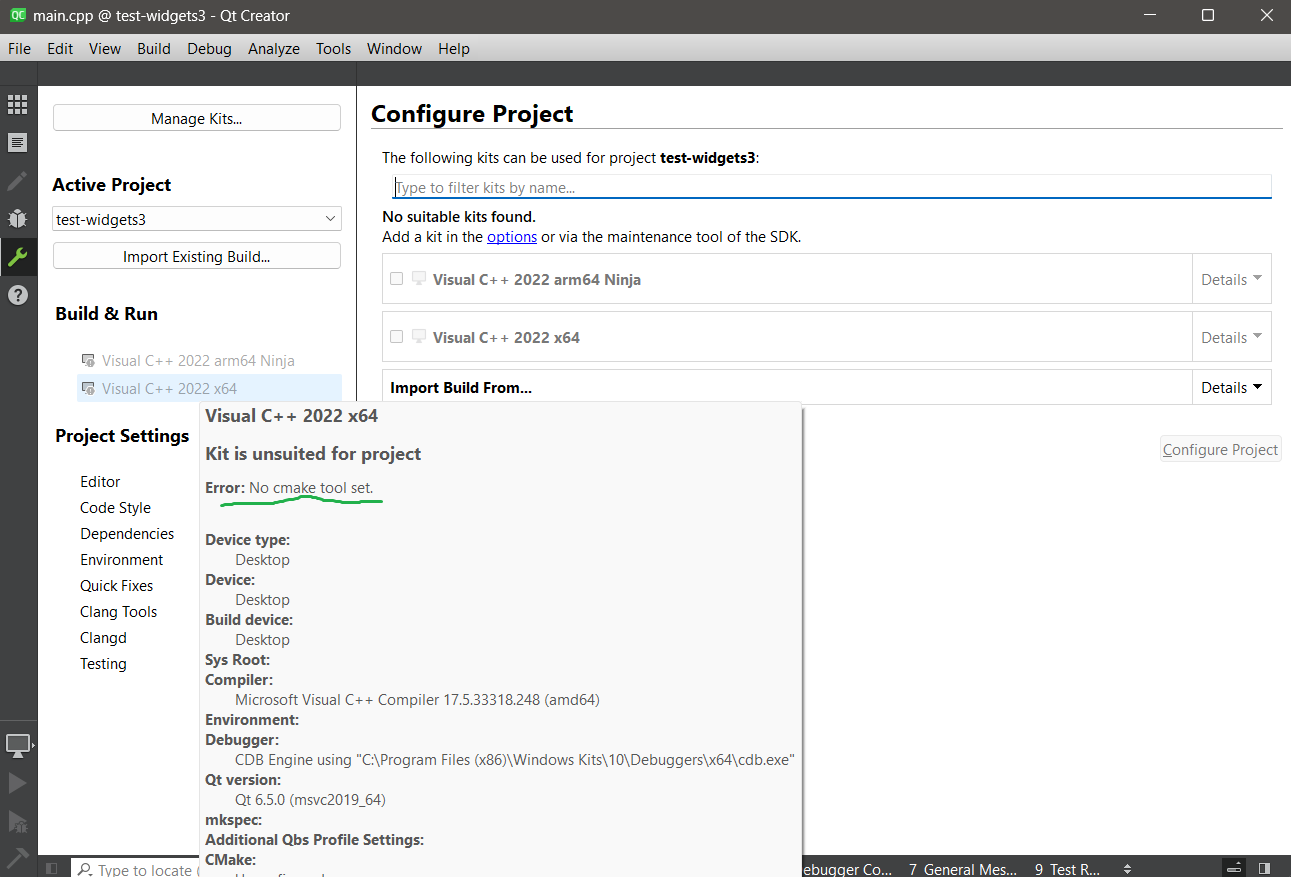The image size is (1291, 877).
Task: Focus the filter kits by name field
Action: click(x=831, y=187)
